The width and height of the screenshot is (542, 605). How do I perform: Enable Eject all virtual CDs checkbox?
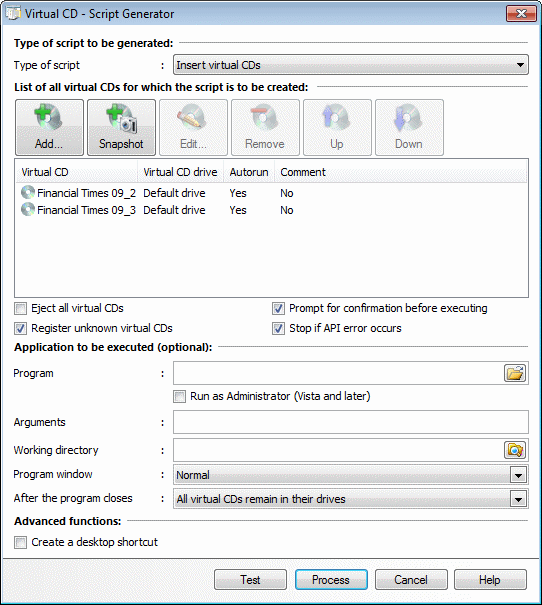pyautogui.click(x=20, y=309)
